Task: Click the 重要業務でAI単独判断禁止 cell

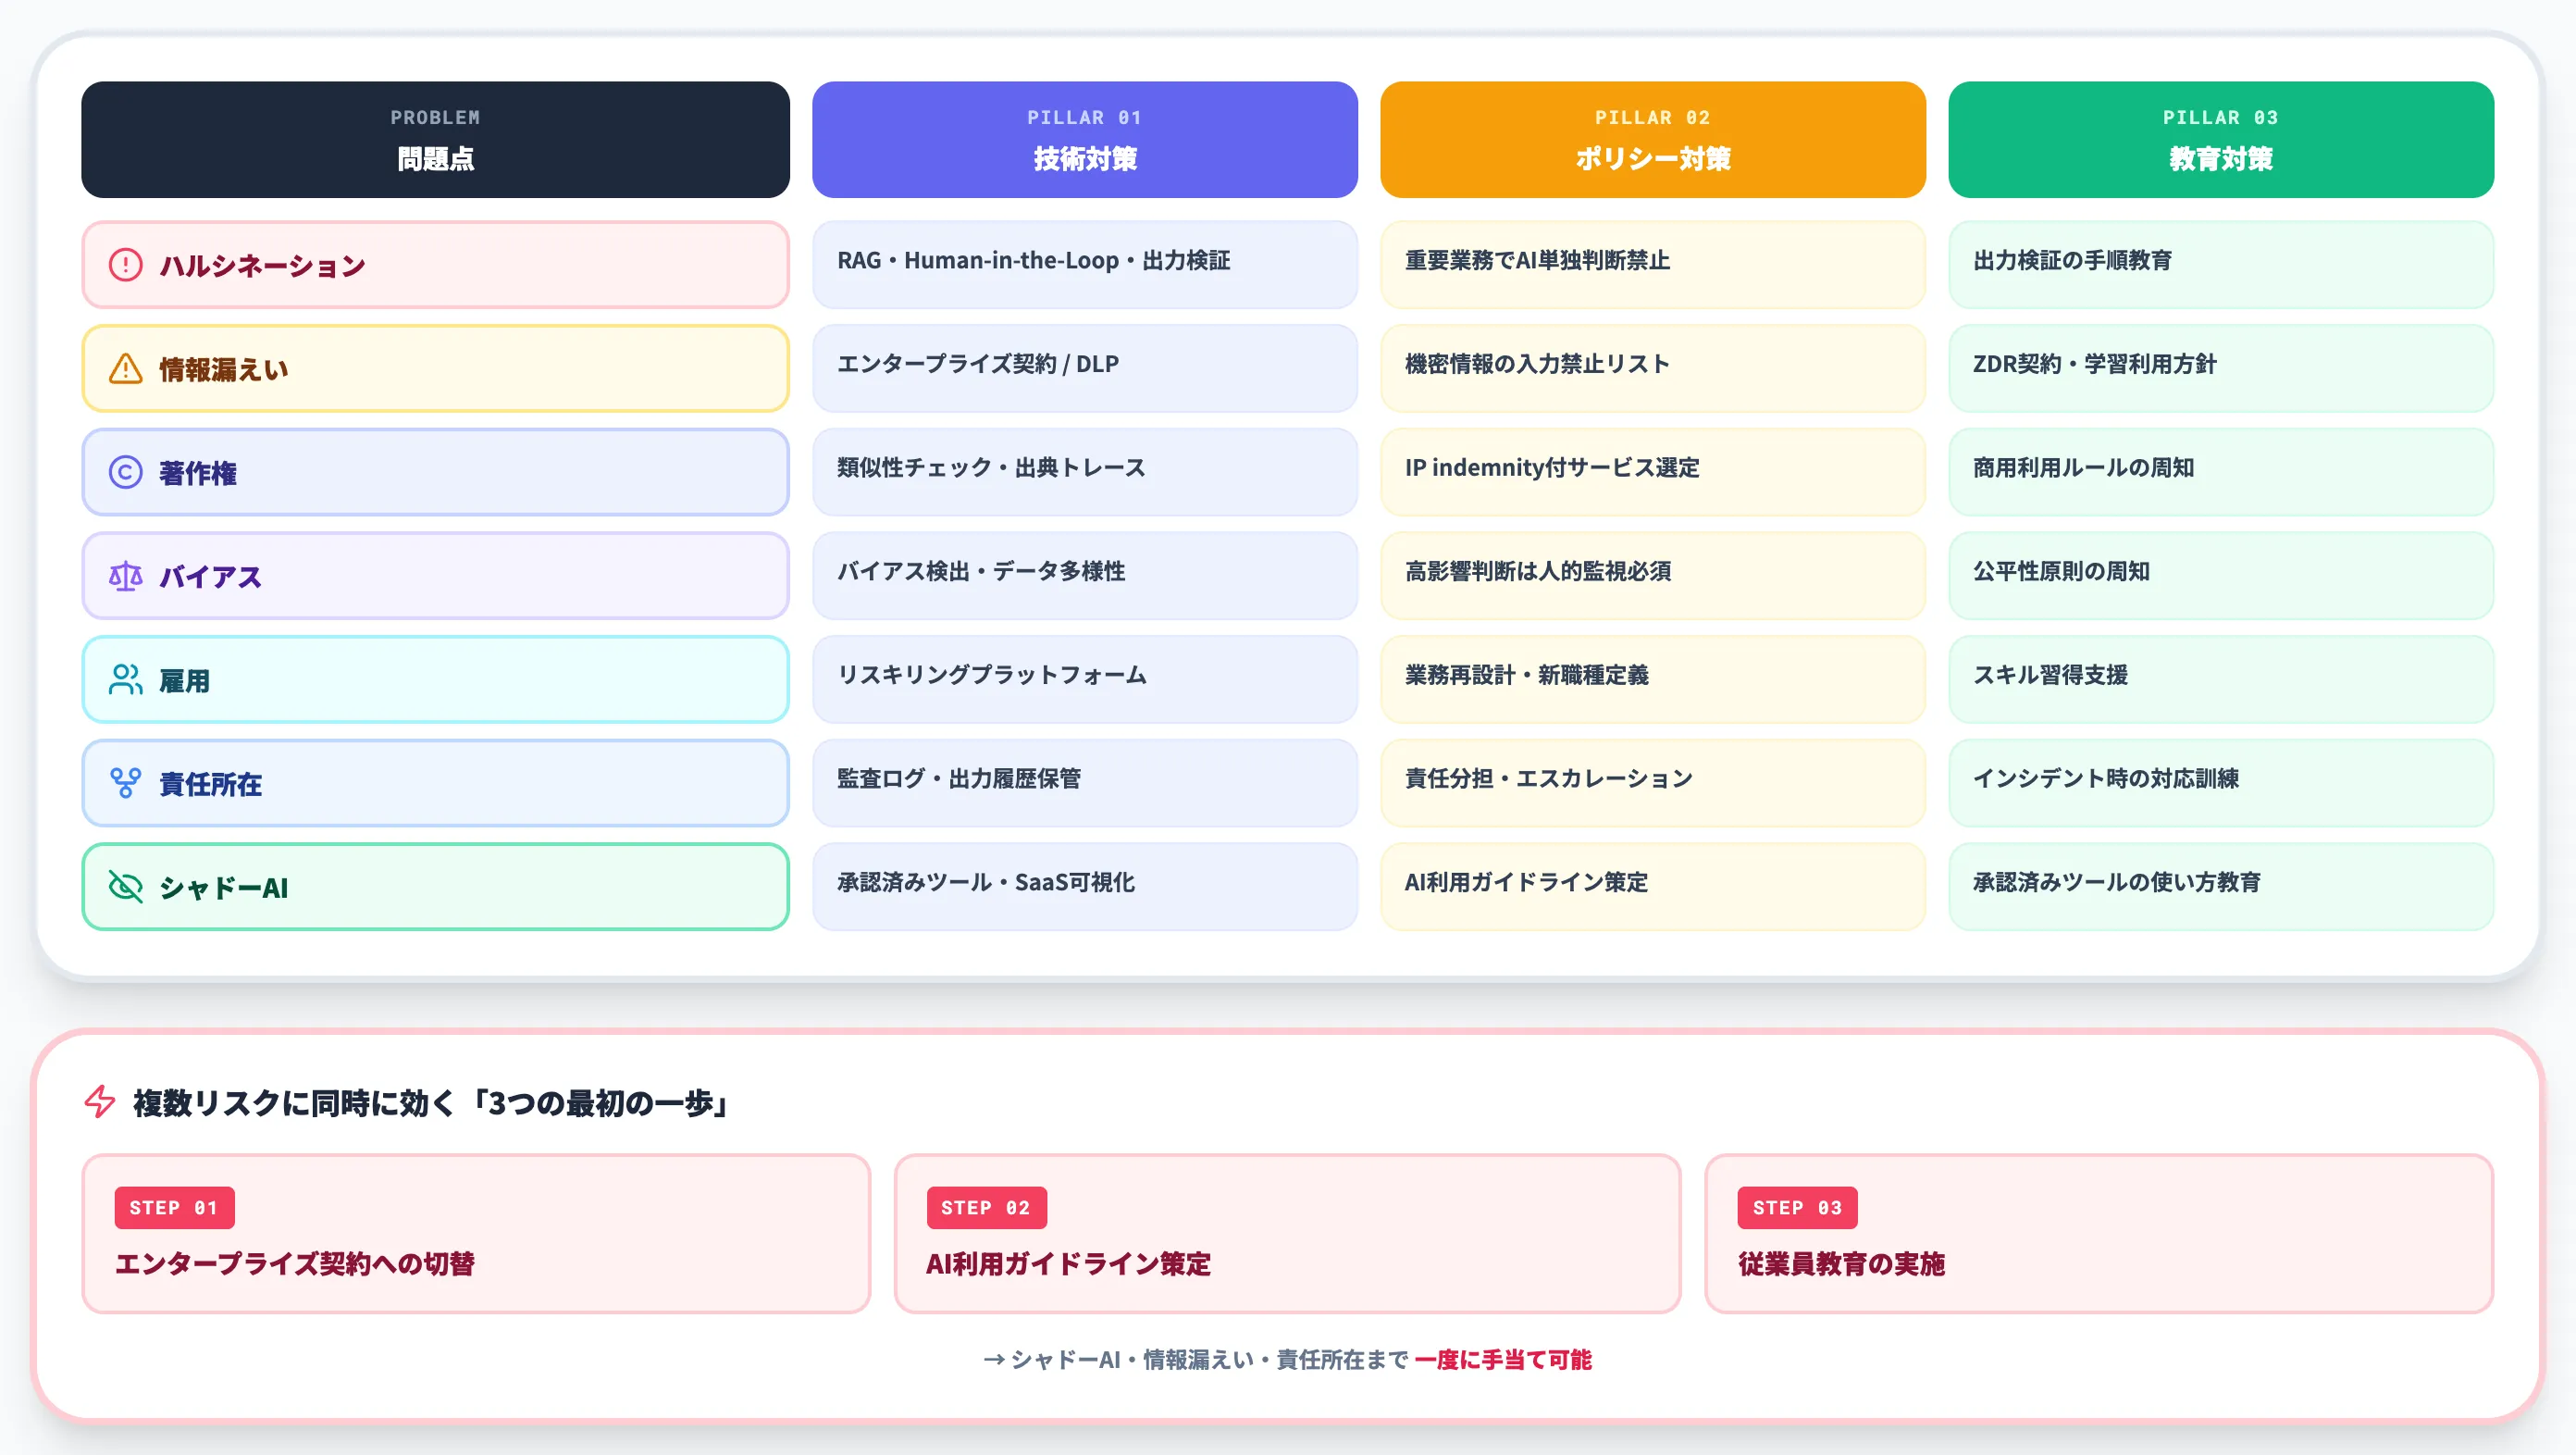Action: (x=1653, y=265)
